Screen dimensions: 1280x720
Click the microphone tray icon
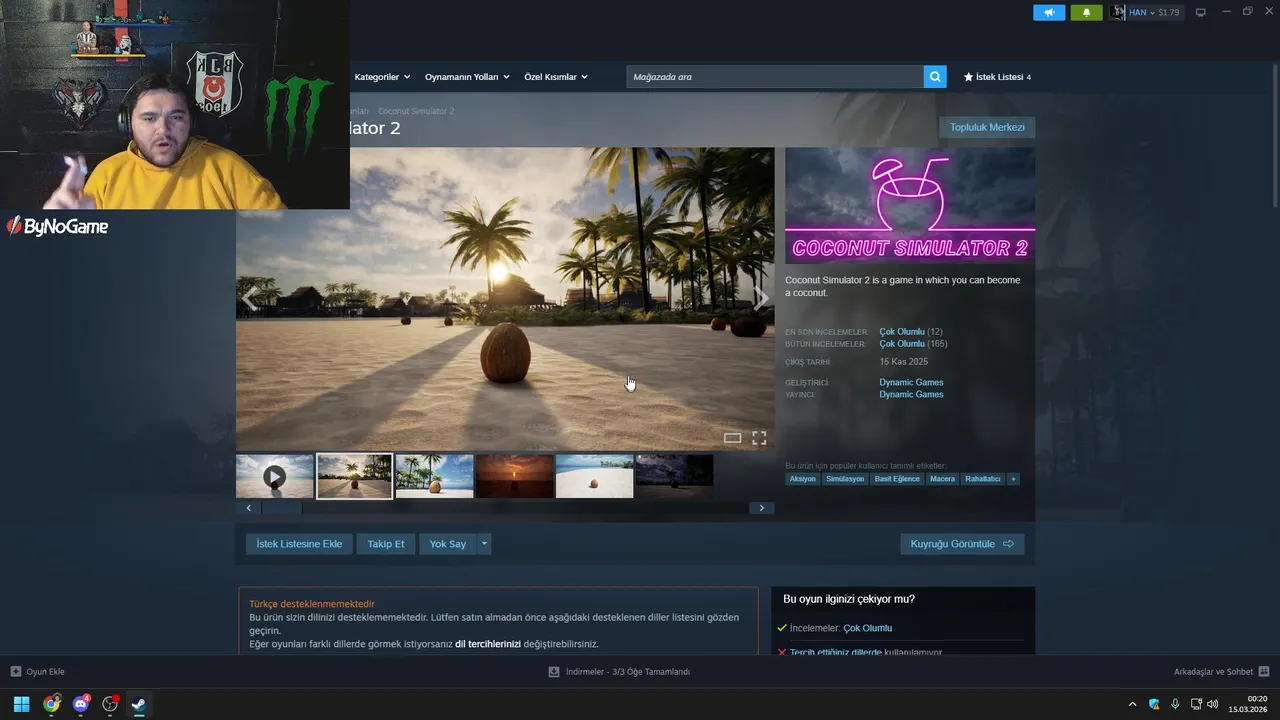pyautogui.click(x=1175, y=704)
